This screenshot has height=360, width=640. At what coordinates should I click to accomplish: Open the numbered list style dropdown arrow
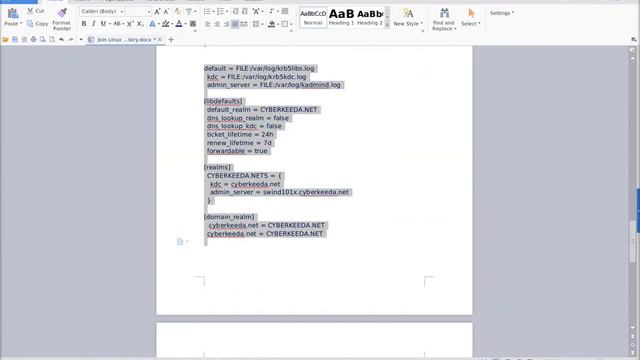click(227, 11)
